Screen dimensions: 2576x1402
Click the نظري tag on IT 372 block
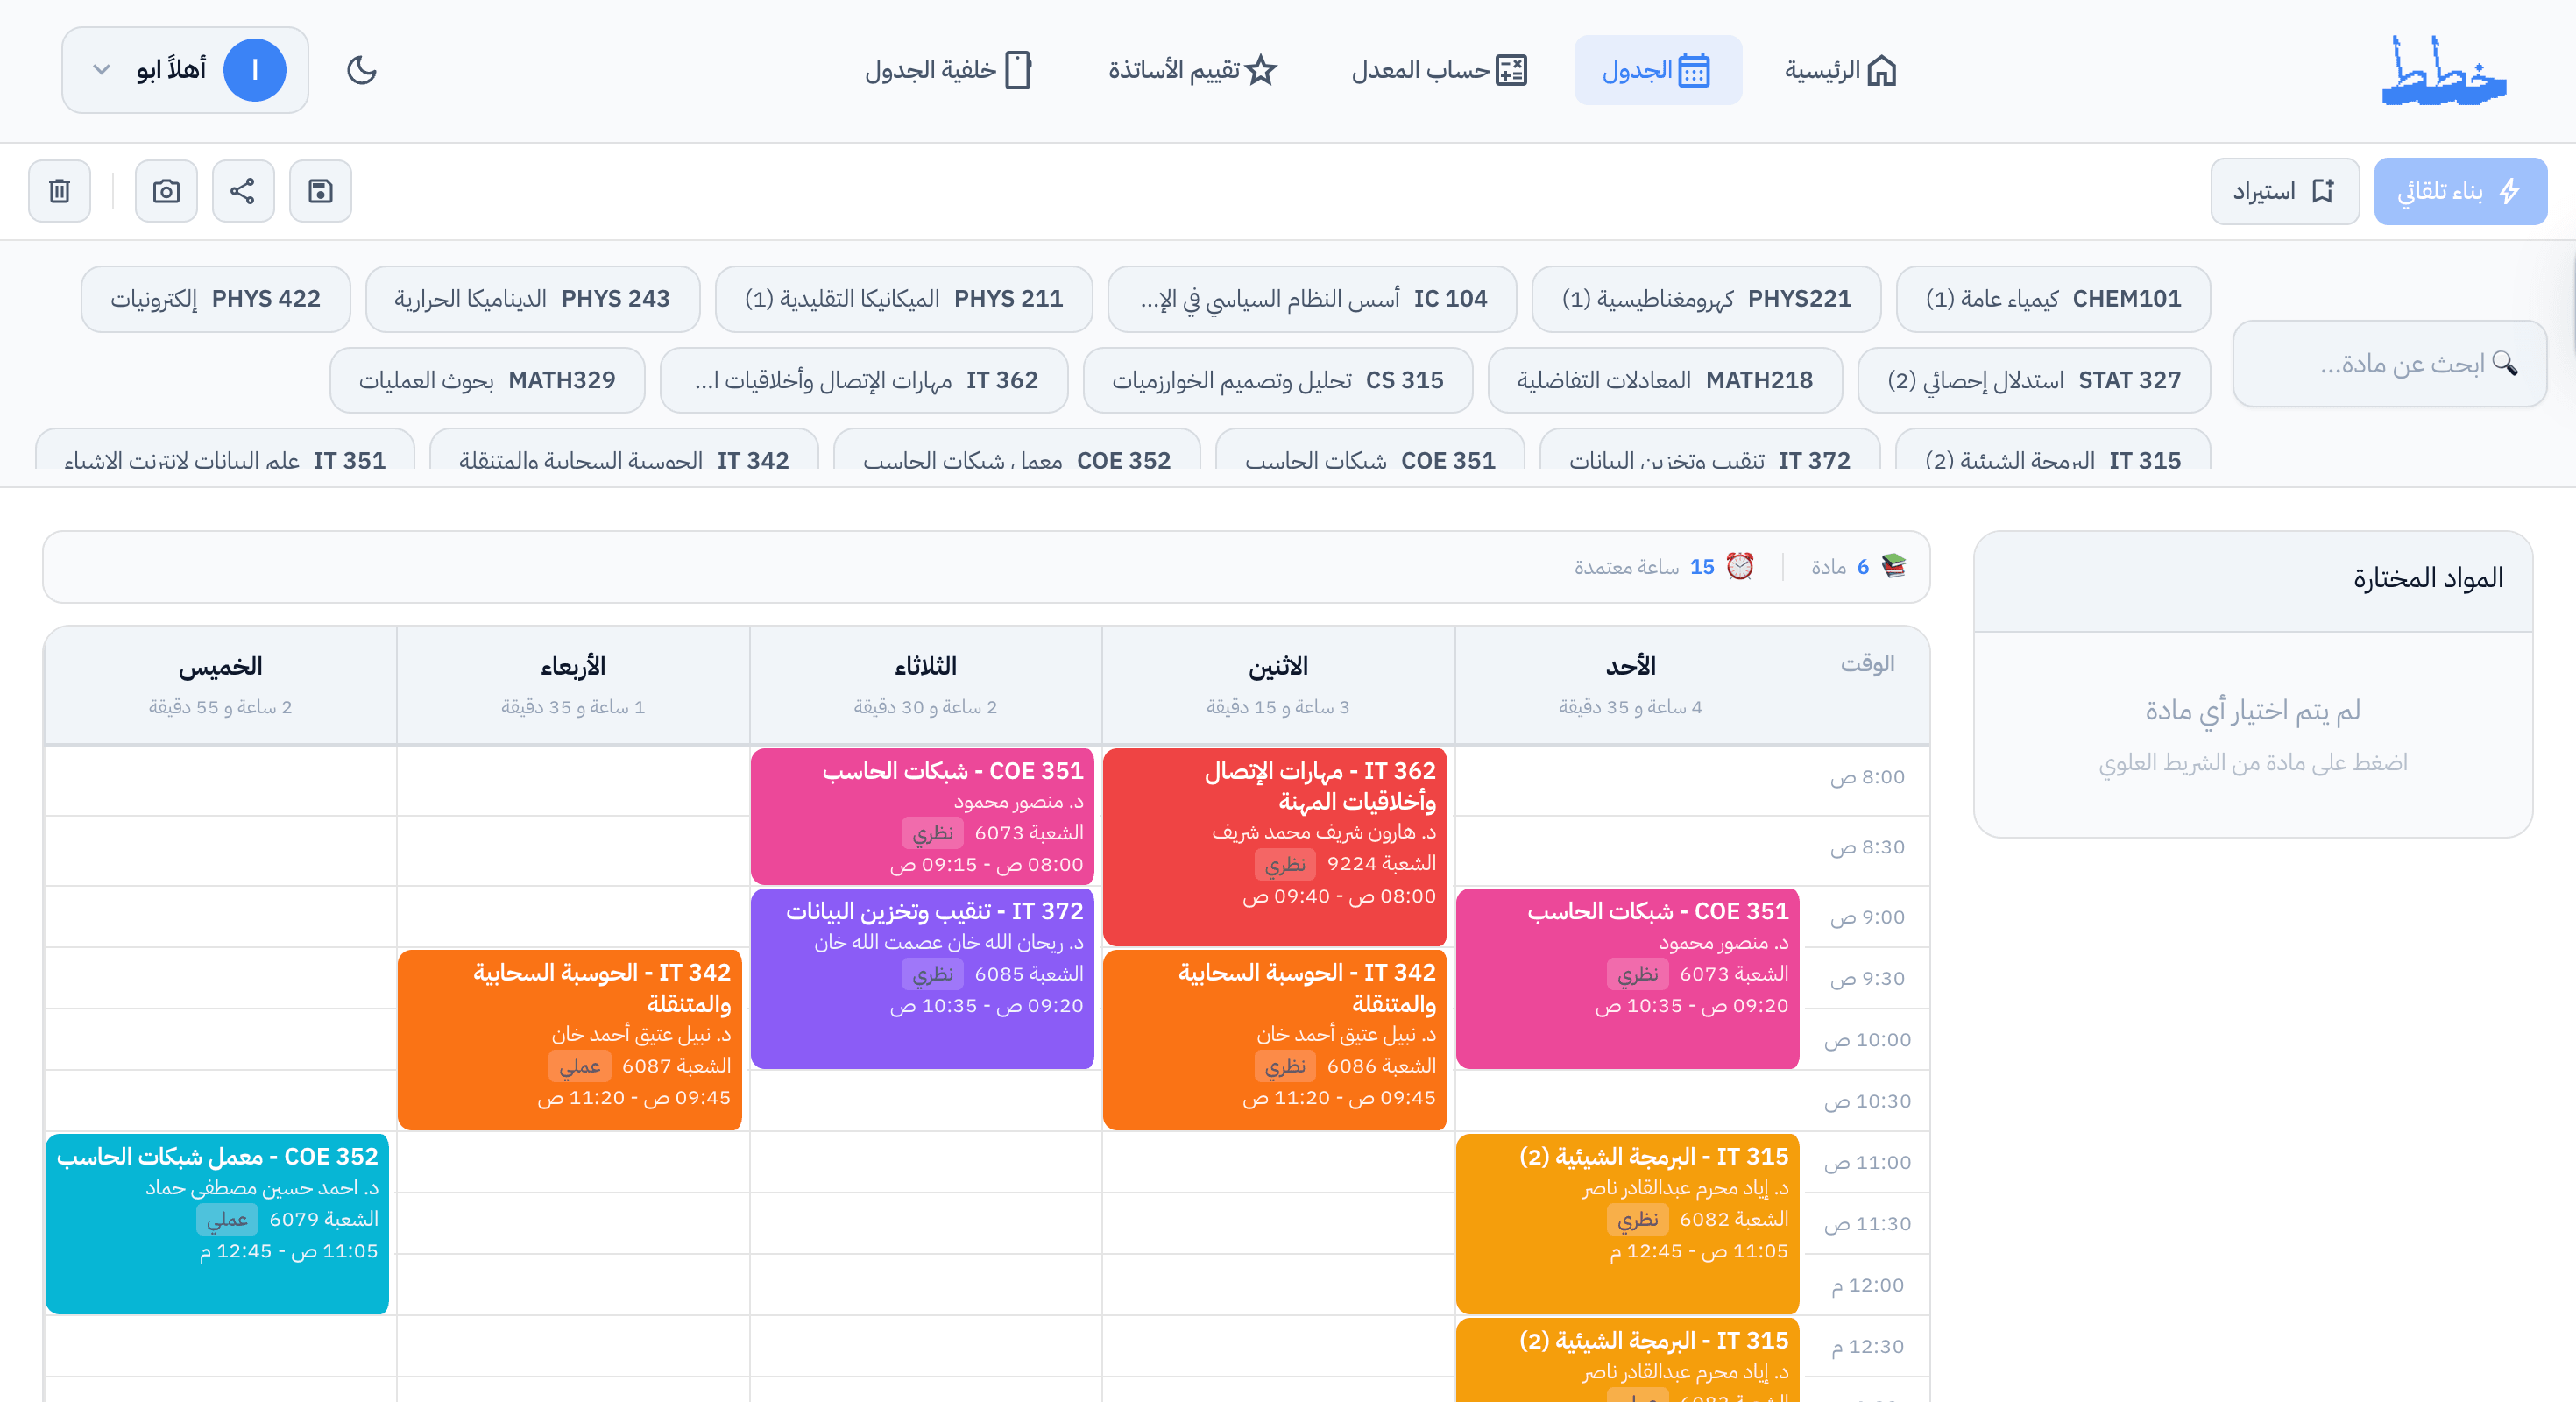(x=932, y=974)
